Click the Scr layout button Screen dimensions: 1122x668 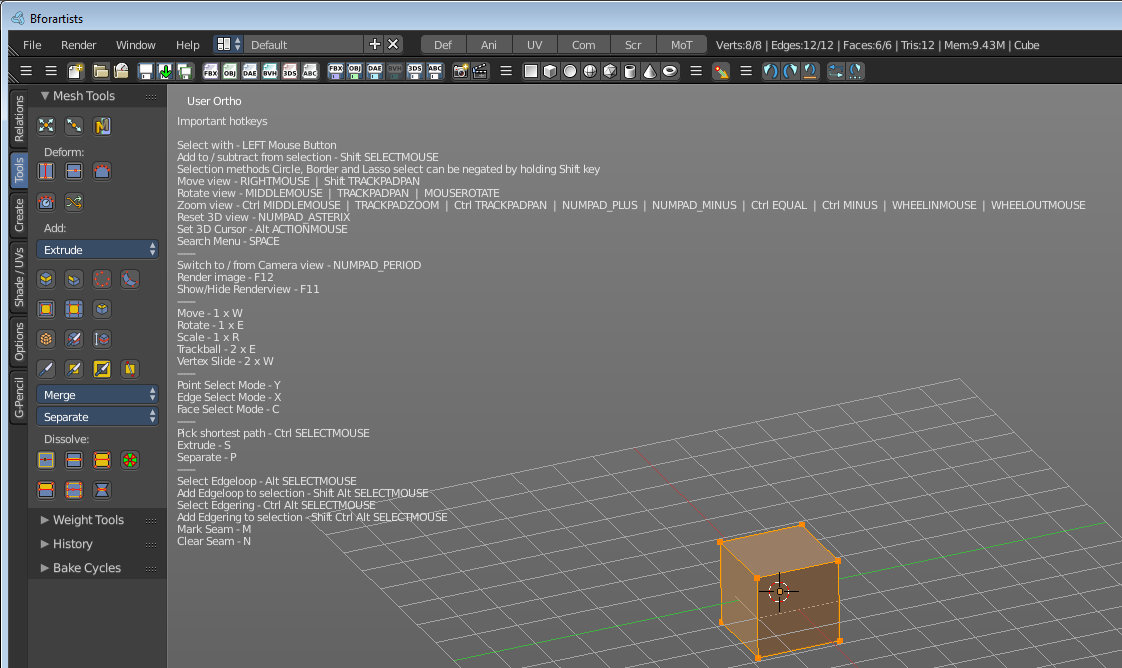633,44
